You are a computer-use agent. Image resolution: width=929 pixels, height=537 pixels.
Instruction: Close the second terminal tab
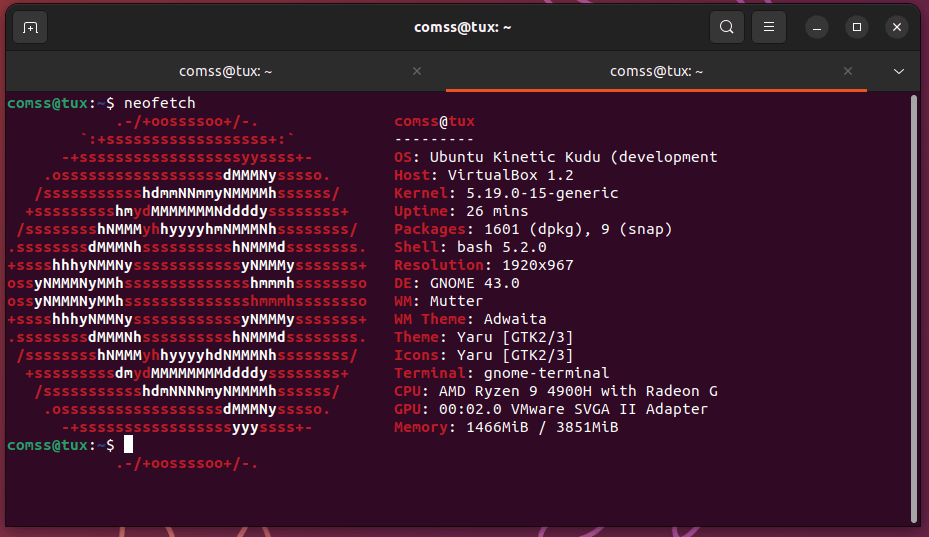848,71
